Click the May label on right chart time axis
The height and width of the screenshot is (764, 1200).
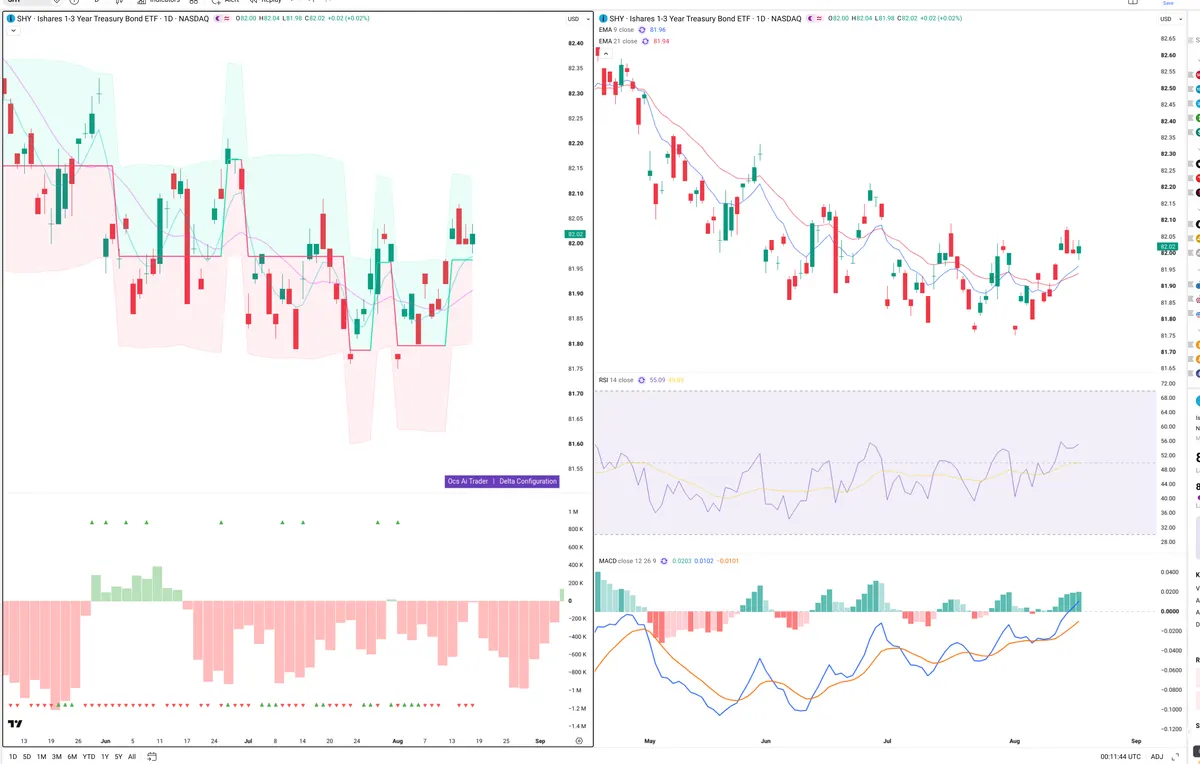point(649,741)
